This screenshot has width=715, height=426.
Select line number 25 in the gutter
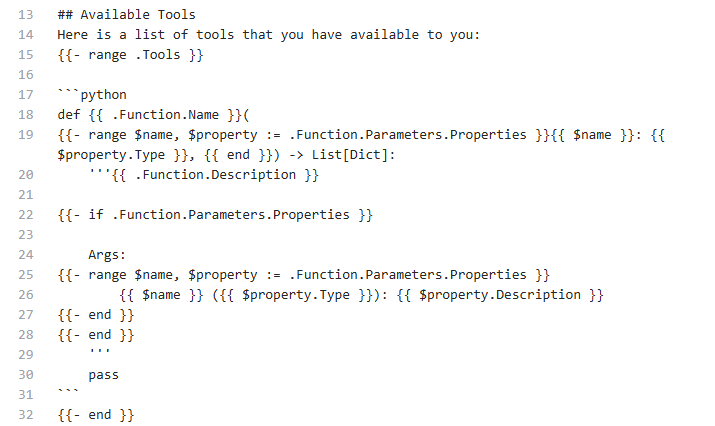(25, 275)
